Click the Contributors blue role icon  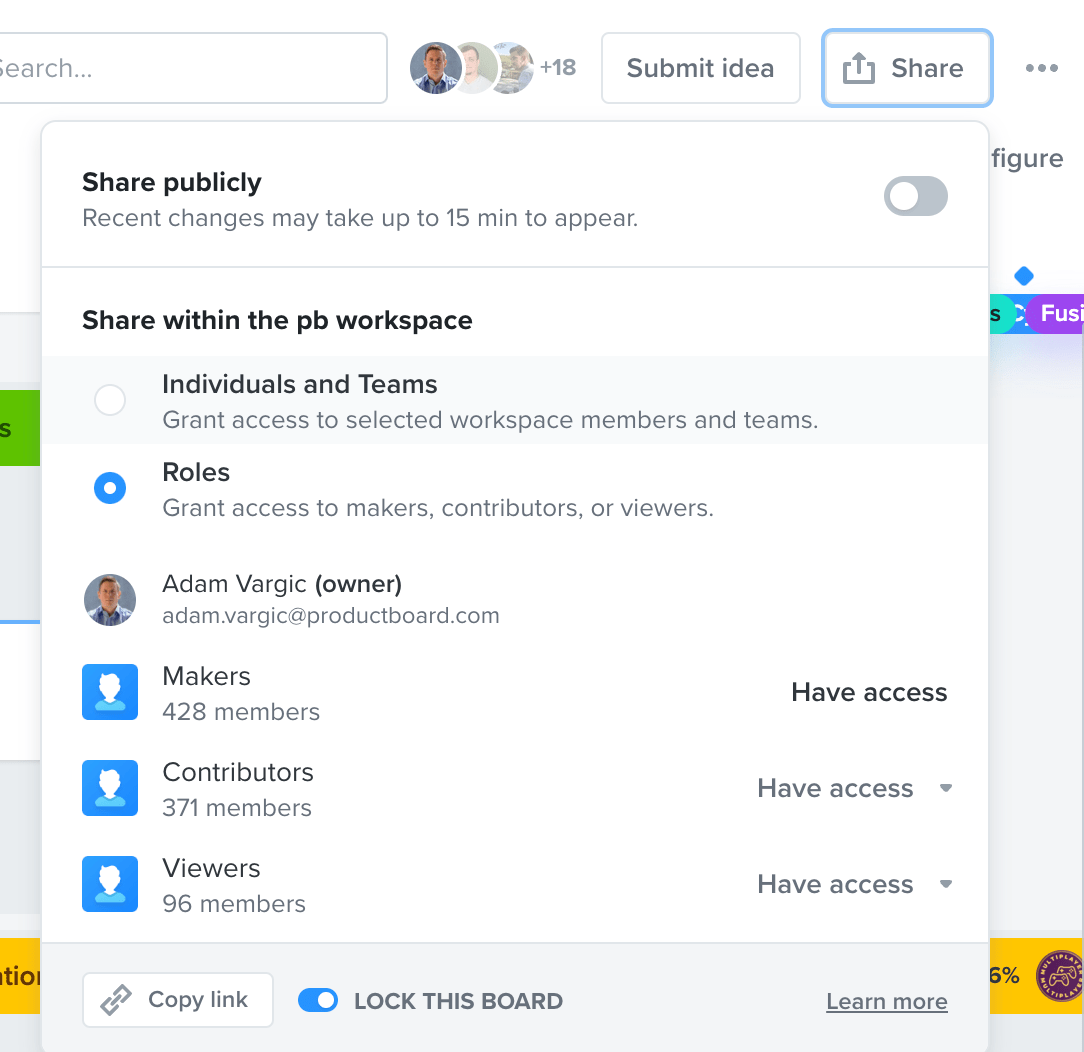(110, 788)
